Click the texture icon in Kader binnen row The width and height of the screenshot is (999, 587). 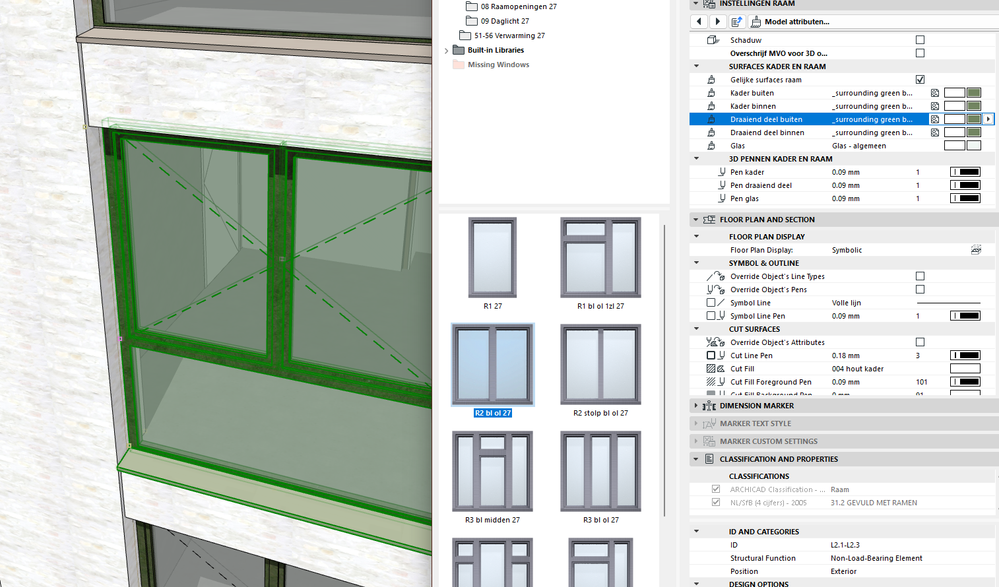click(x=935, y=106)
